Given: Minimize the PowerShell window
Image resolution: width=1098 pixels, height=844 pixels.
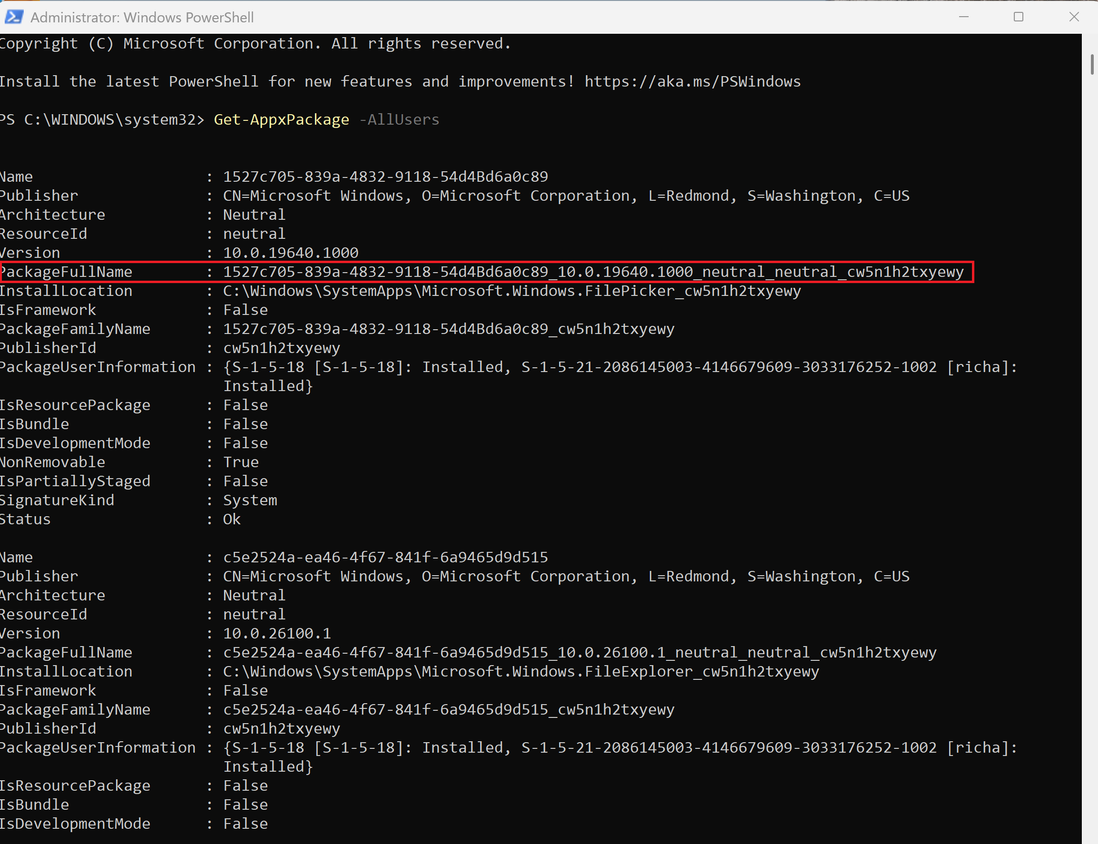Looking at the screenshot, I should click(x=964, y=17).
